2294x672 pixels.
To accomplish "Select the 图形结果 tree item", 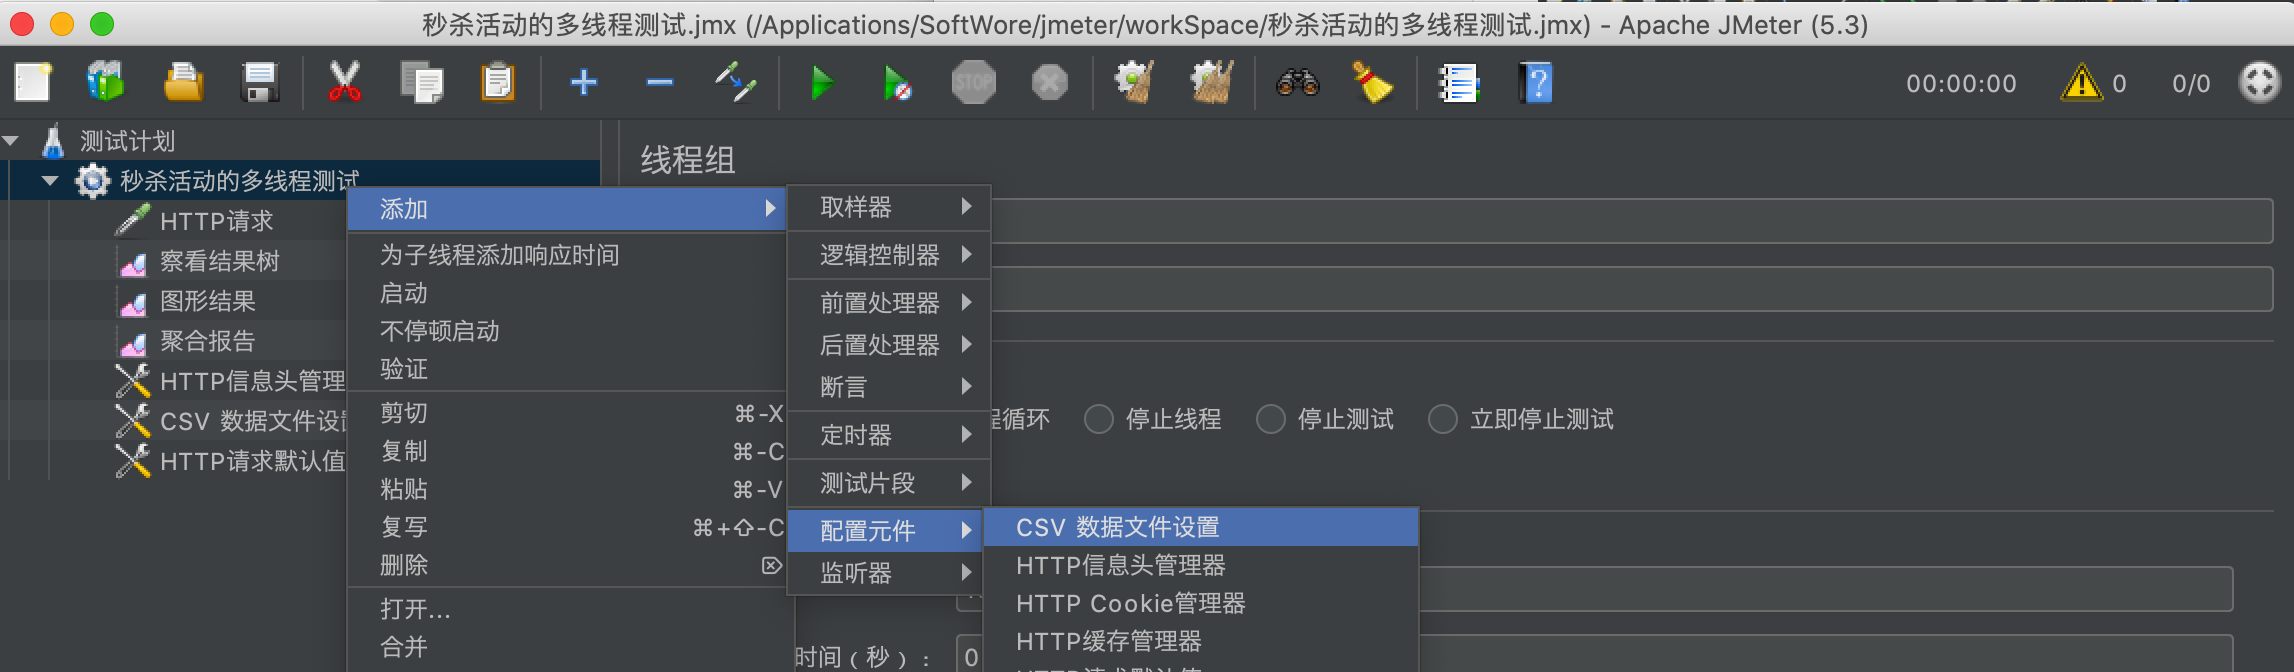I will (x=208, y=301).
